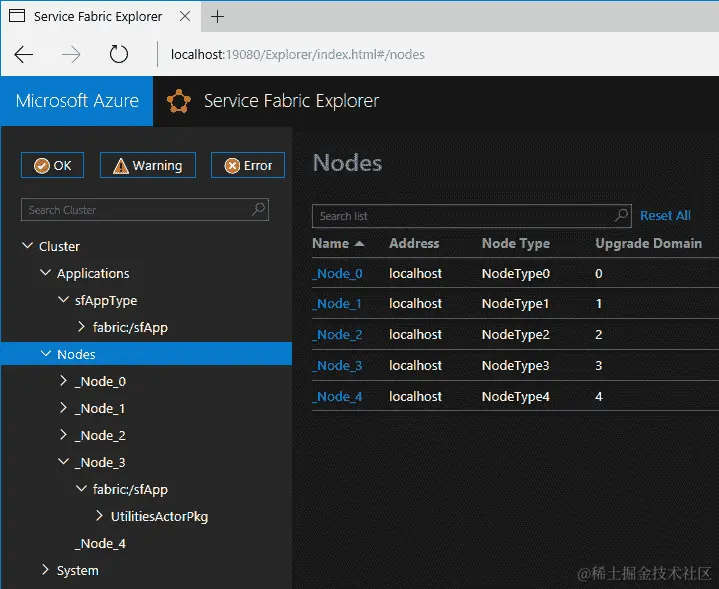Select Applications label in the tree
This screenshot has height=589, width=719.
93,273
